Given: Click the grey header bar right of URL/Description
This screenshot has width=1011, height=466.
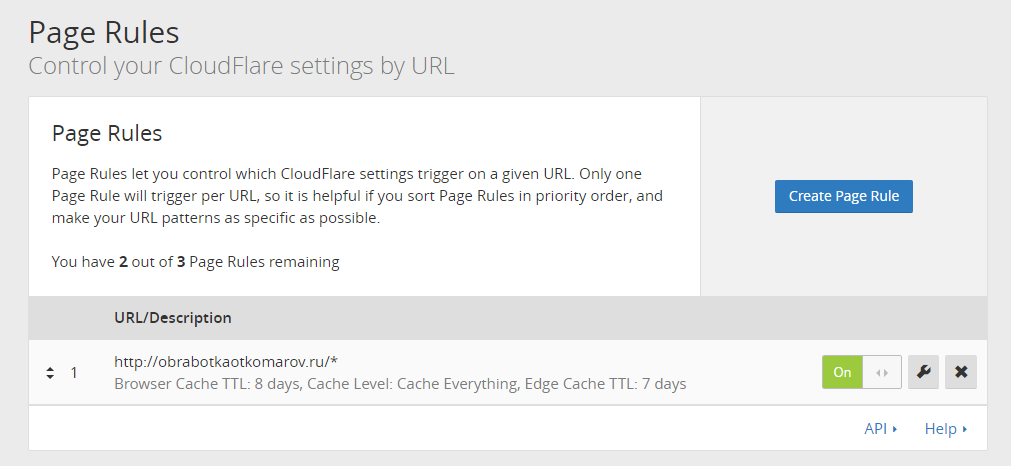Looking at the screenshot, I should pos(600,318).
